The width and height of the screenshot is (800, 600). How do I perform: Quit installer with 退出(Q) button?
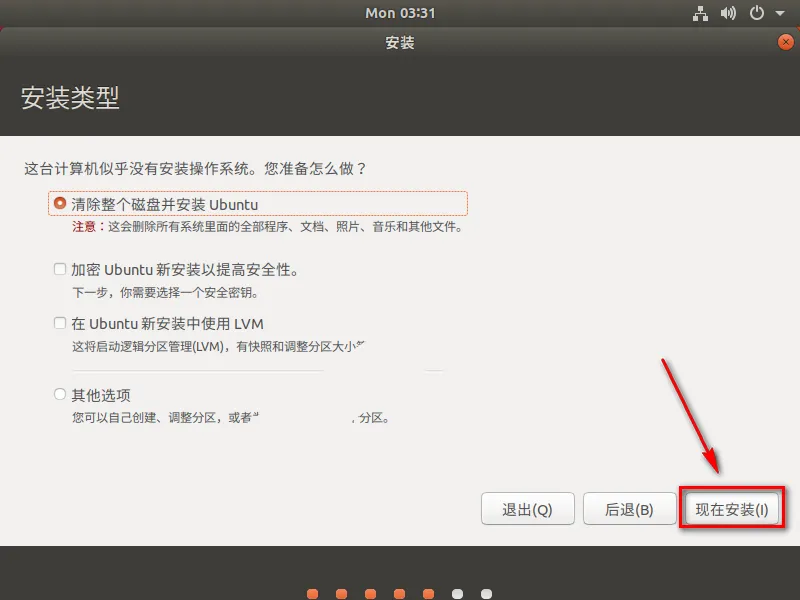click(528, 509)
